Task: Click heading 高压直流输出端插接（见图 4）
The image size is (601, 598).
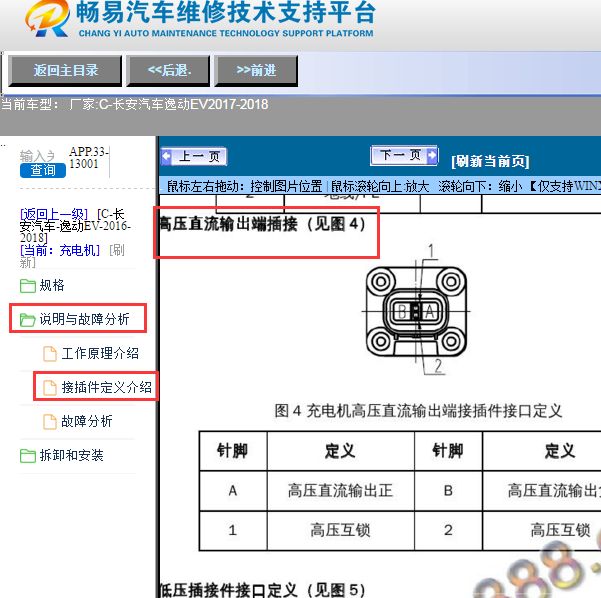Action: click(x=262, y=224)
